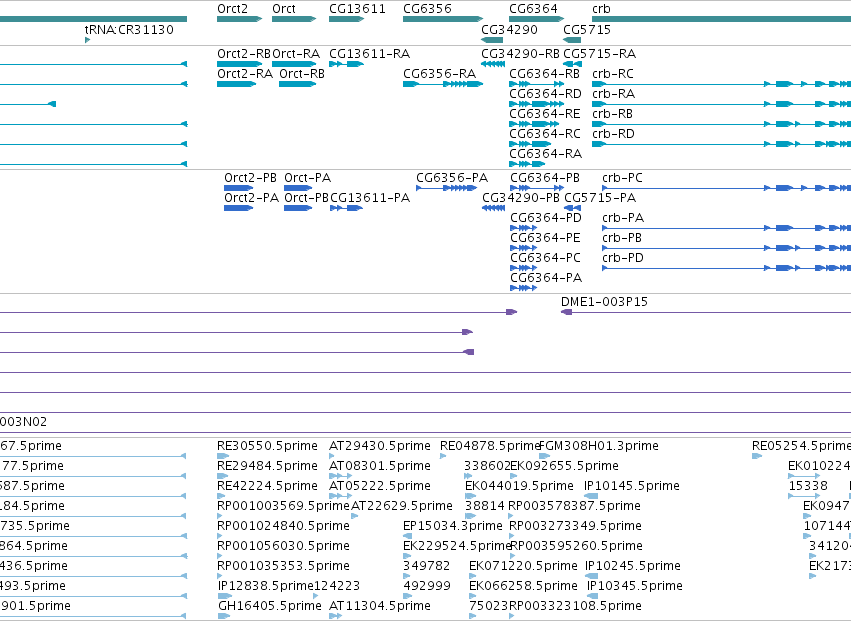Screen dimensions: 851x621
Task: Click the CG5715 gene label
Action: tap(587, 30)
